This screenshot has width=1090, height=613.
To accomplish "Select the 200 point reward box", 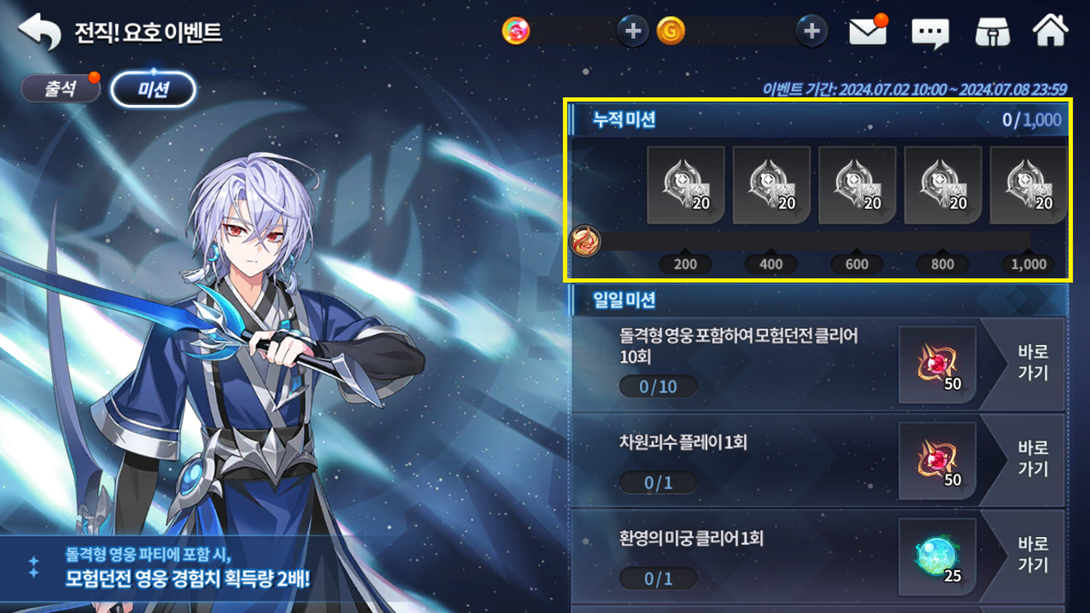I will coord(685,185).
